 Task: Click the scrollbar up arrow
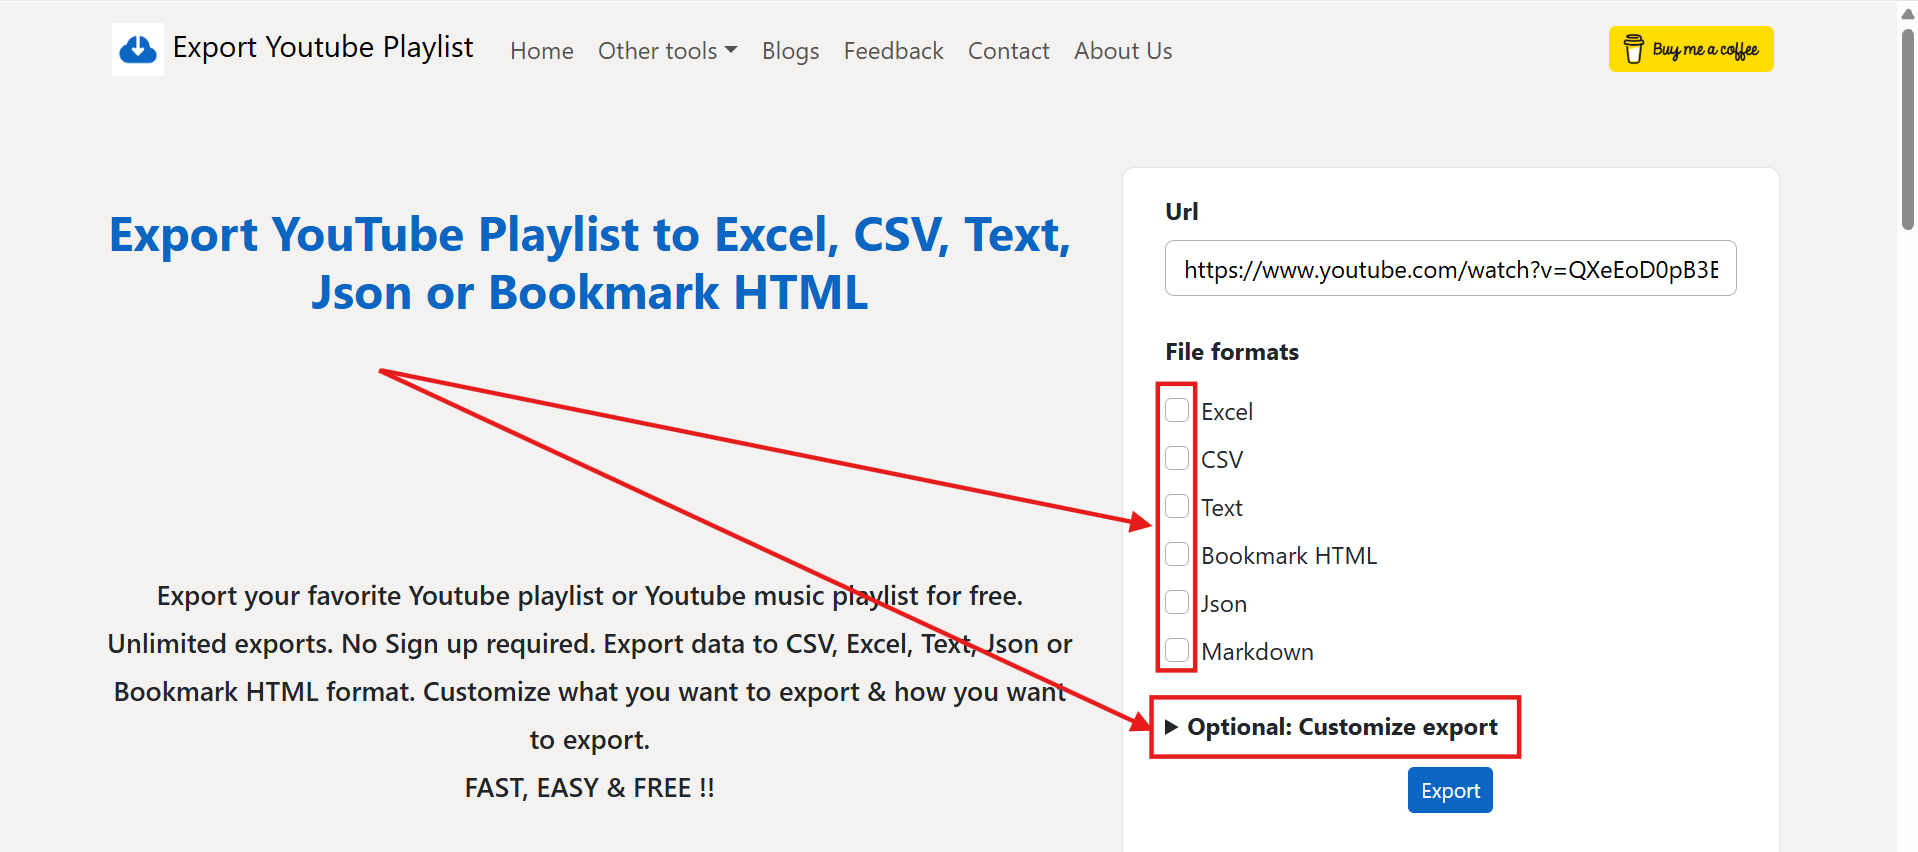1908,12
